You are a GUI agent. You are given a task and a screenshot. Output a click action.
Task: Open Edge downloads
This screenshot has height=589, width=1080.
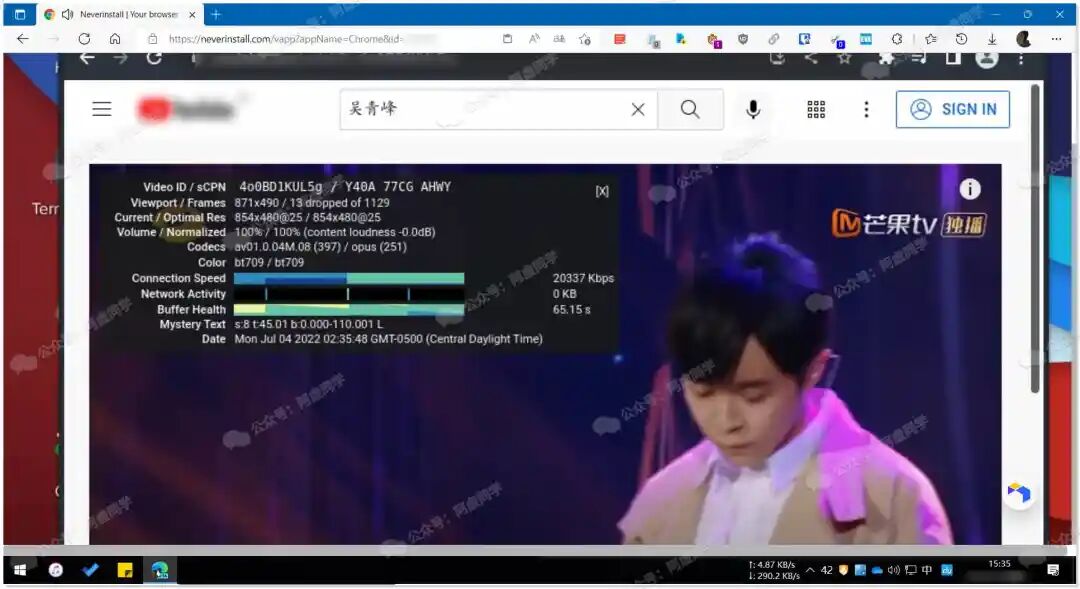[x=992, y=39]
